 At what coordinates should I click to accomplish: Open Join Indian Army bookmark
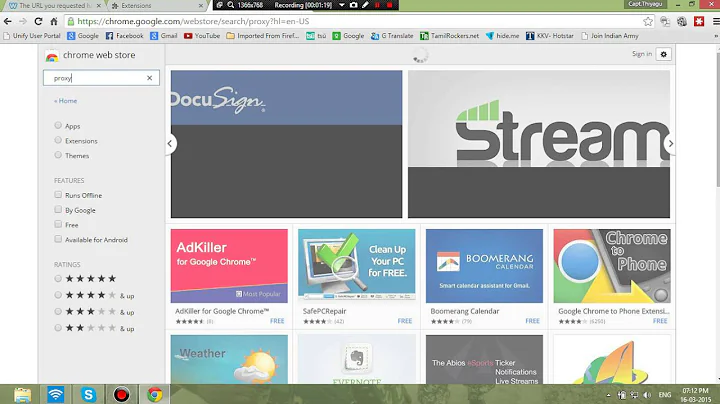(610, 35)
